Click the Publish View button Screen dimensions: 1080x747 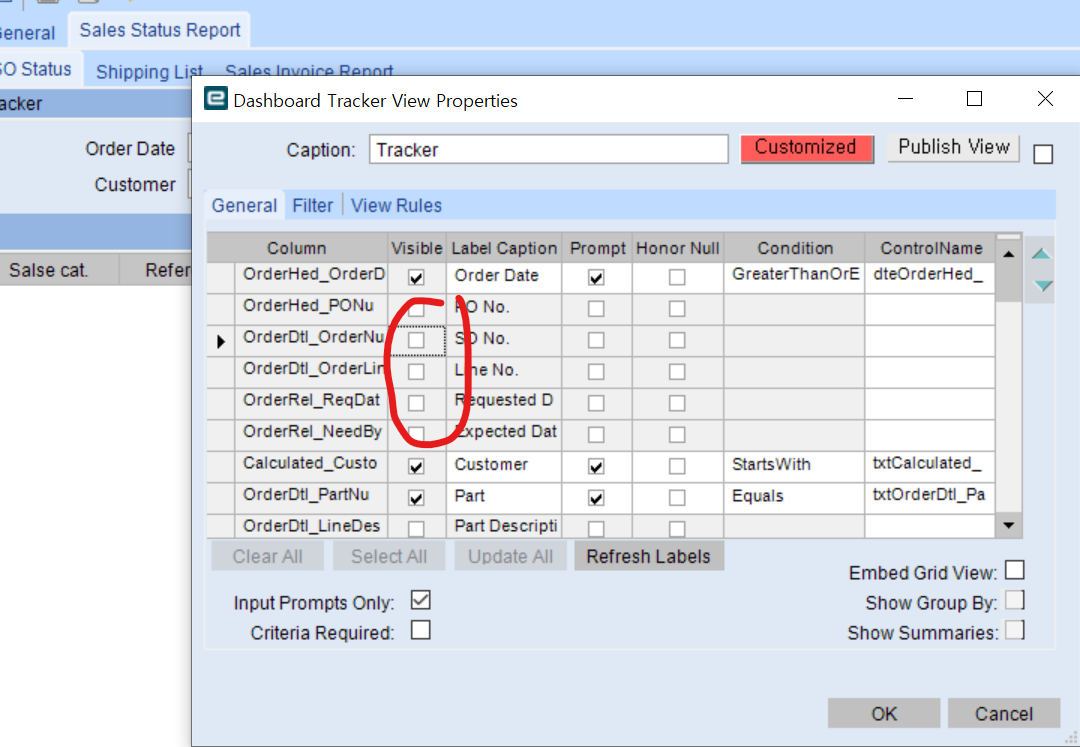(x=953, y=147)
